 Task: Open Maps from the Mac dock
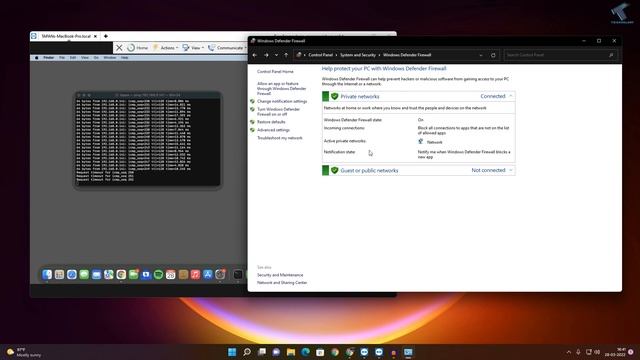tap(109, 275)
